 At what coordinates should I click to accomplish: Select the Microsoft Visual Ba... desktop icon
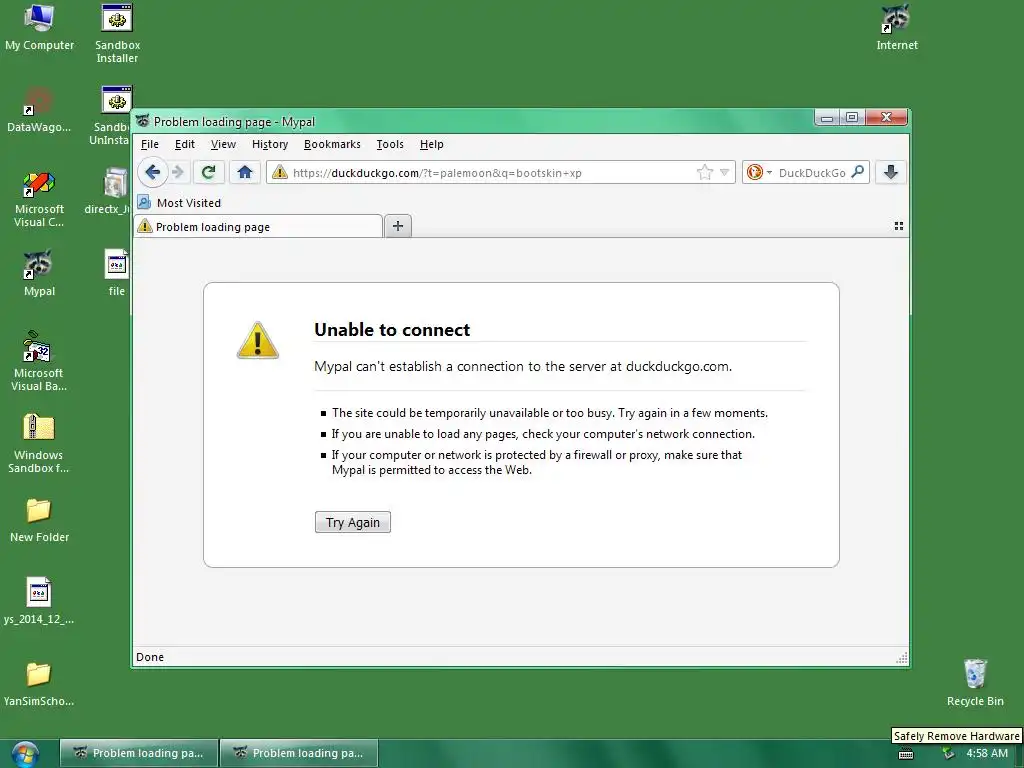(x=39, y=361)
